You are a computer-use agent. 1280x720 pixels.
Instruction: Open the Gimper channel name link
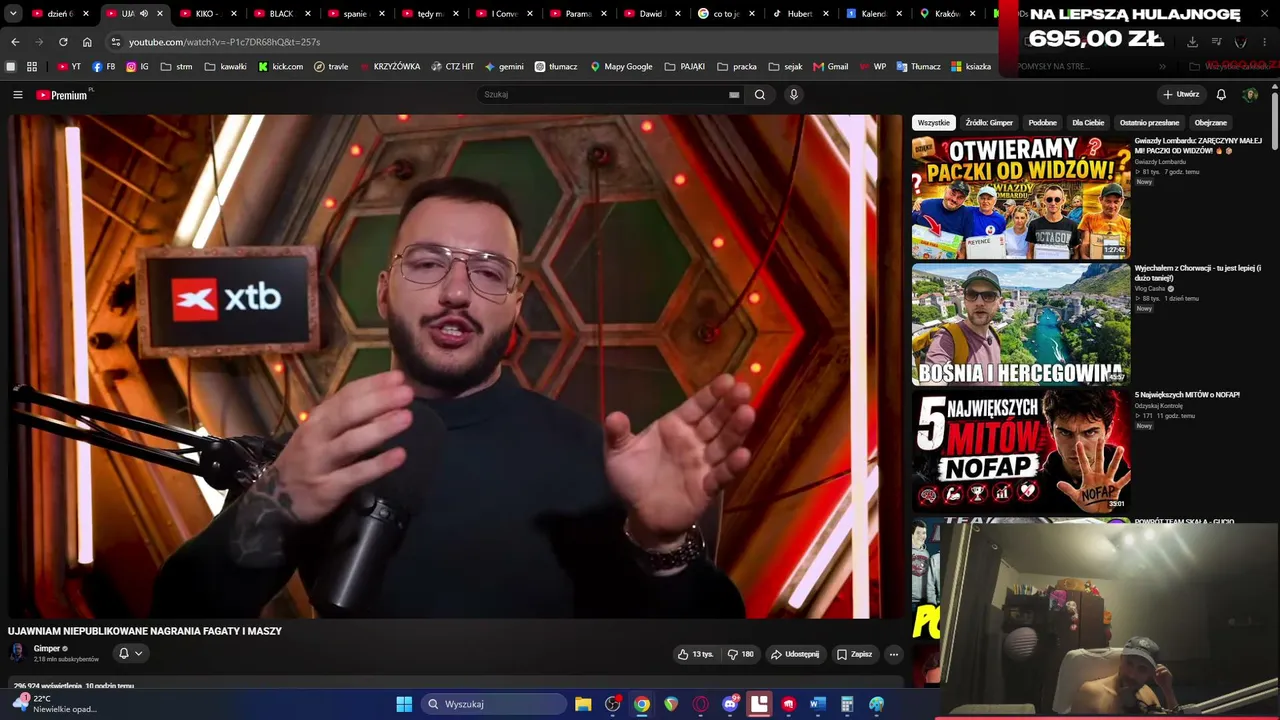pos(47,649)
